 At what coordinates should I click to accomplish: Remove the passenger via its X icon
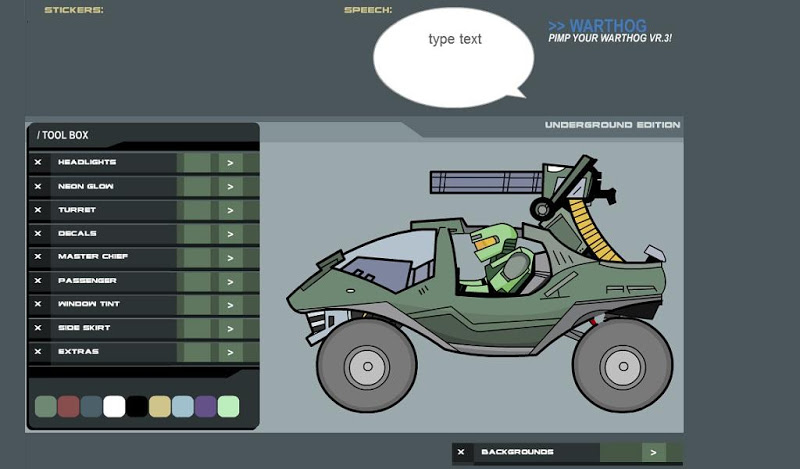click(x=38, y=281)
